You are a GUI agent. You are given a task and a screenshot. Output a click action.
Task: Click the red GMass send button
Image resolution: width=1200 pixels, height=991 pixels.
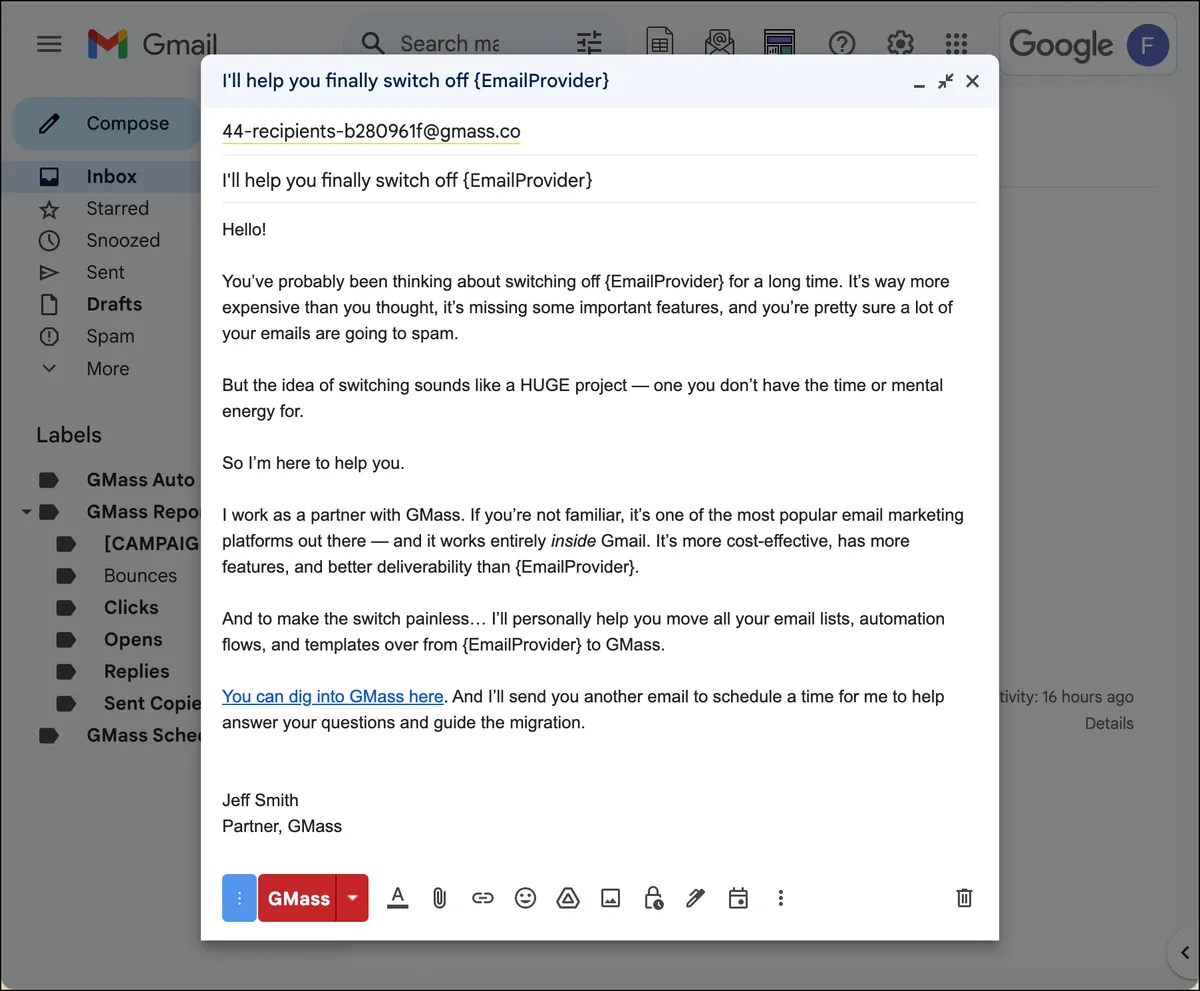tap(298, 898)
